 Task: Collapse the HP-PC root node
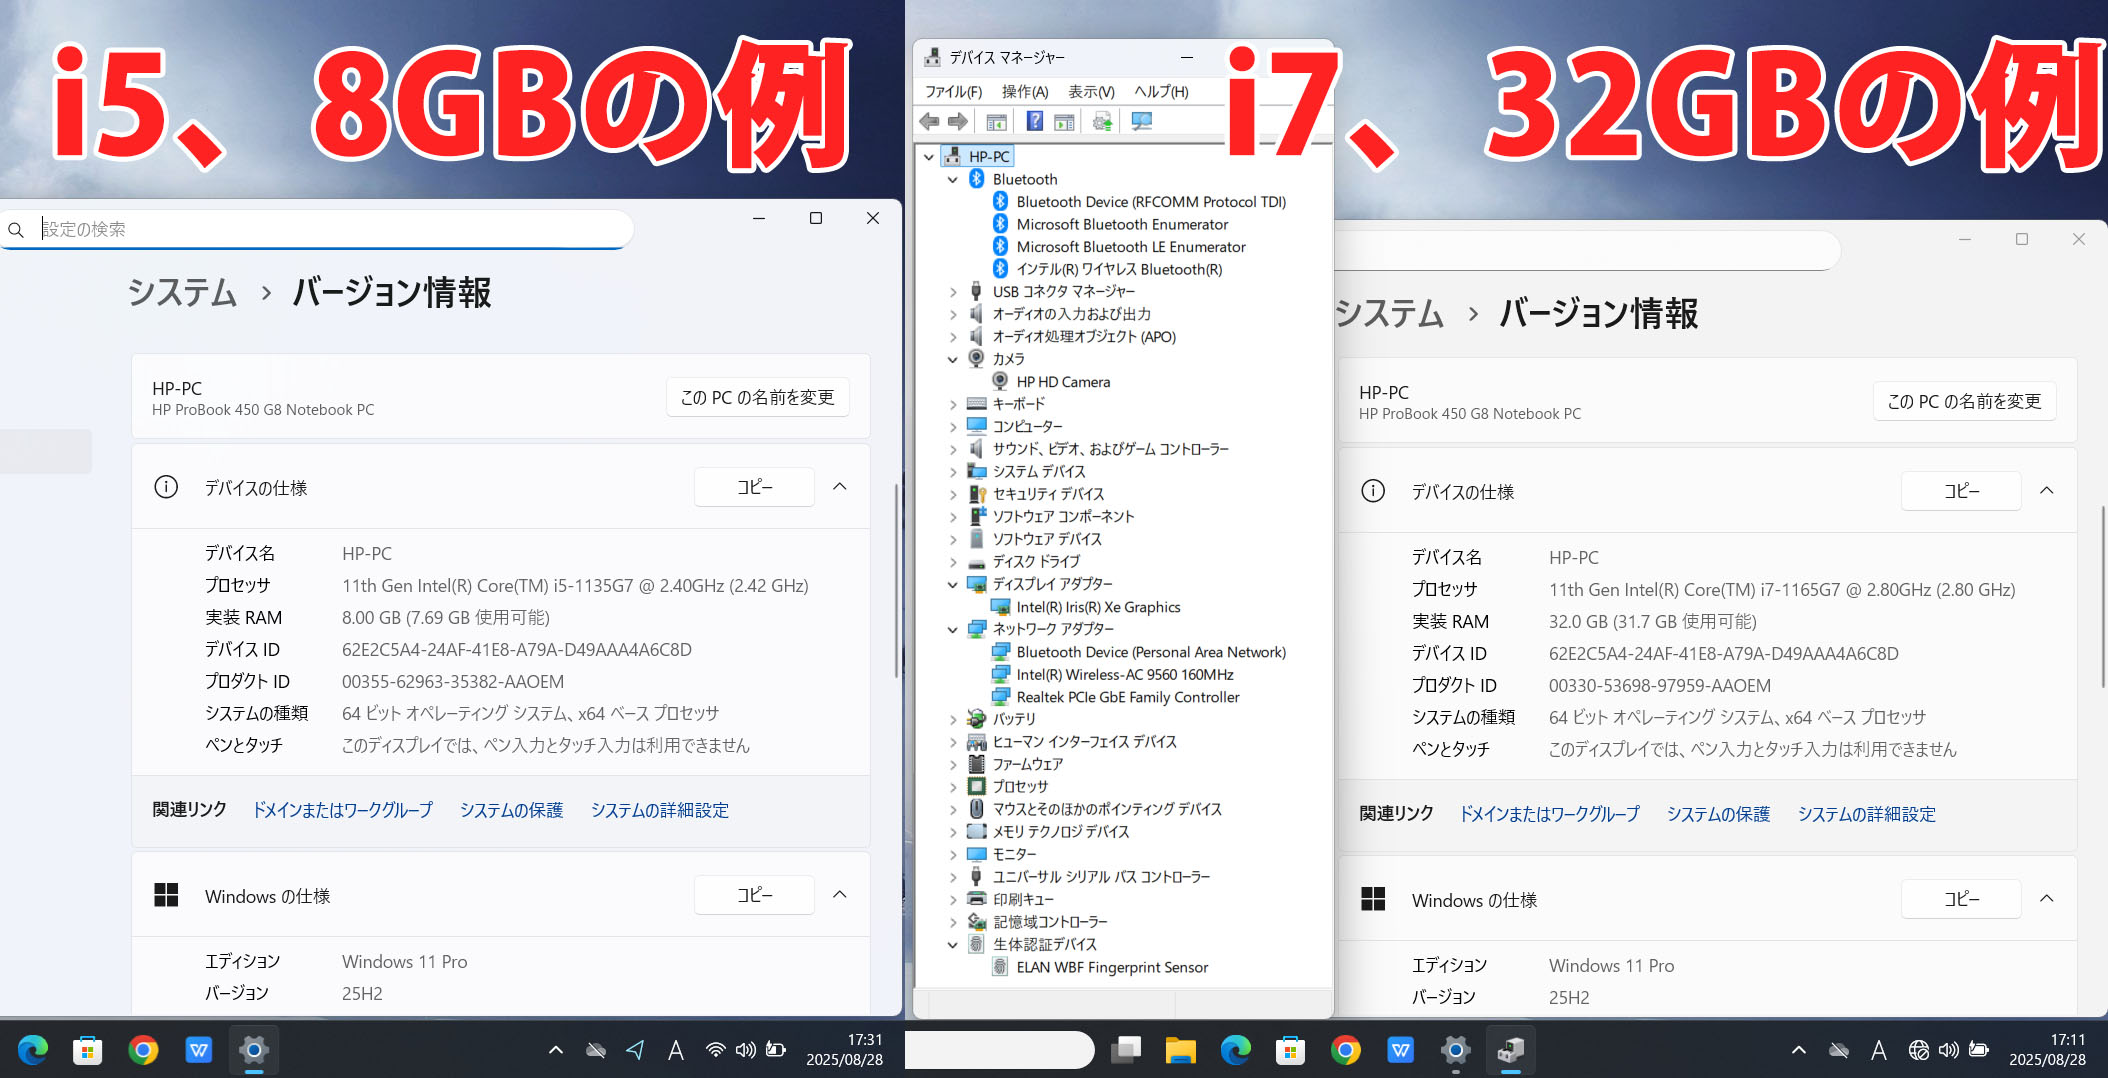[x=929, y=157]
